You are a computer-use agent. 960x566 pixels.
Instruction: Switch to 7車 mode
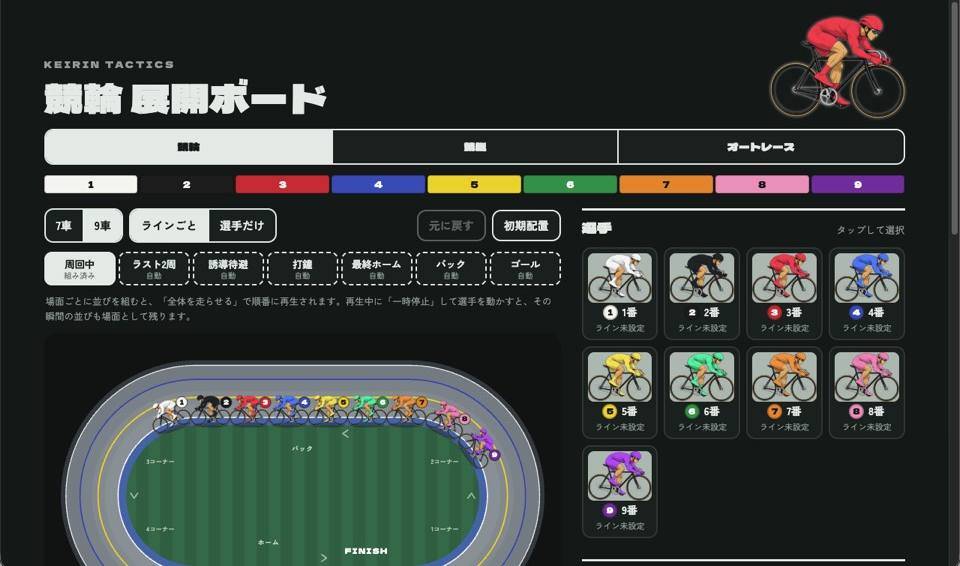64,225
